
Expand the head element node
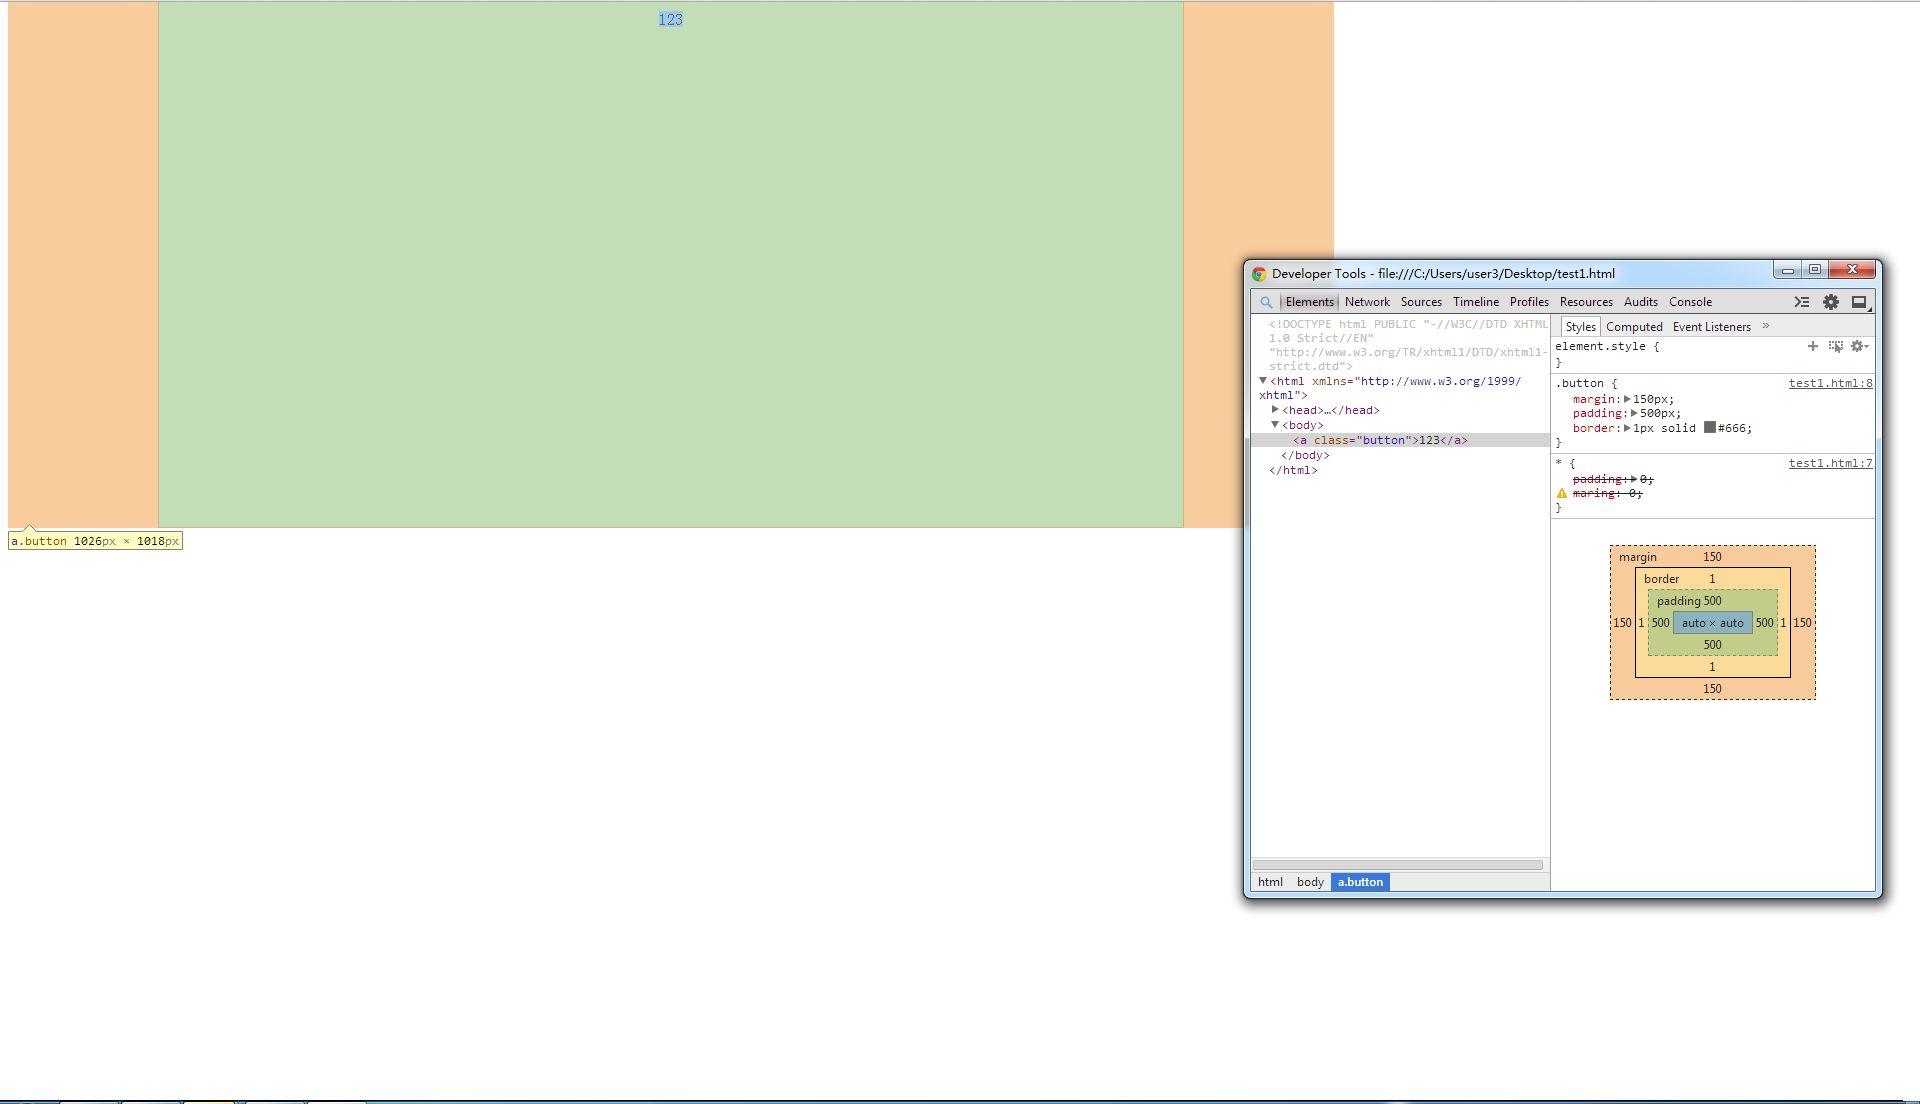tap(1275, 410)
